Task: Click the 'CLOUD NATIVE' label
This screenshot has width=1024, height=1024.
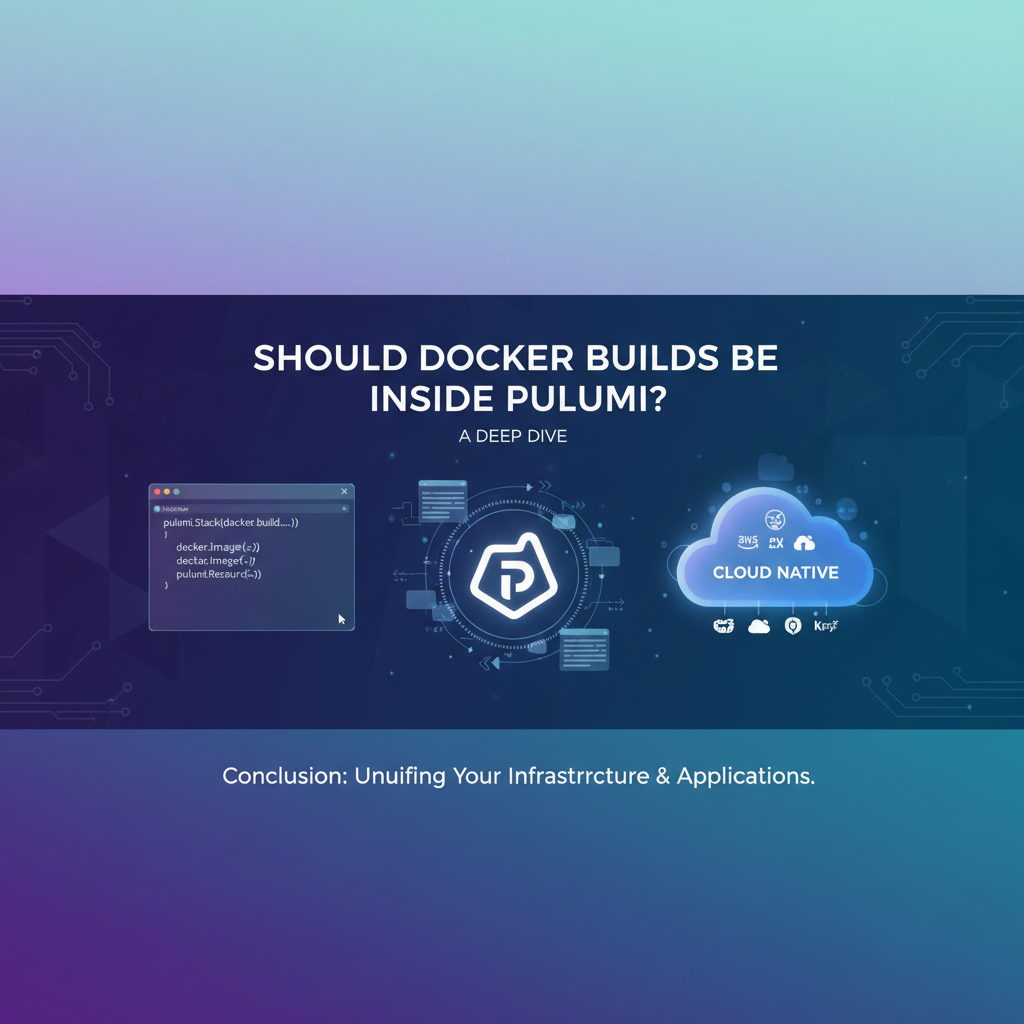Action: tap(776, 573)
